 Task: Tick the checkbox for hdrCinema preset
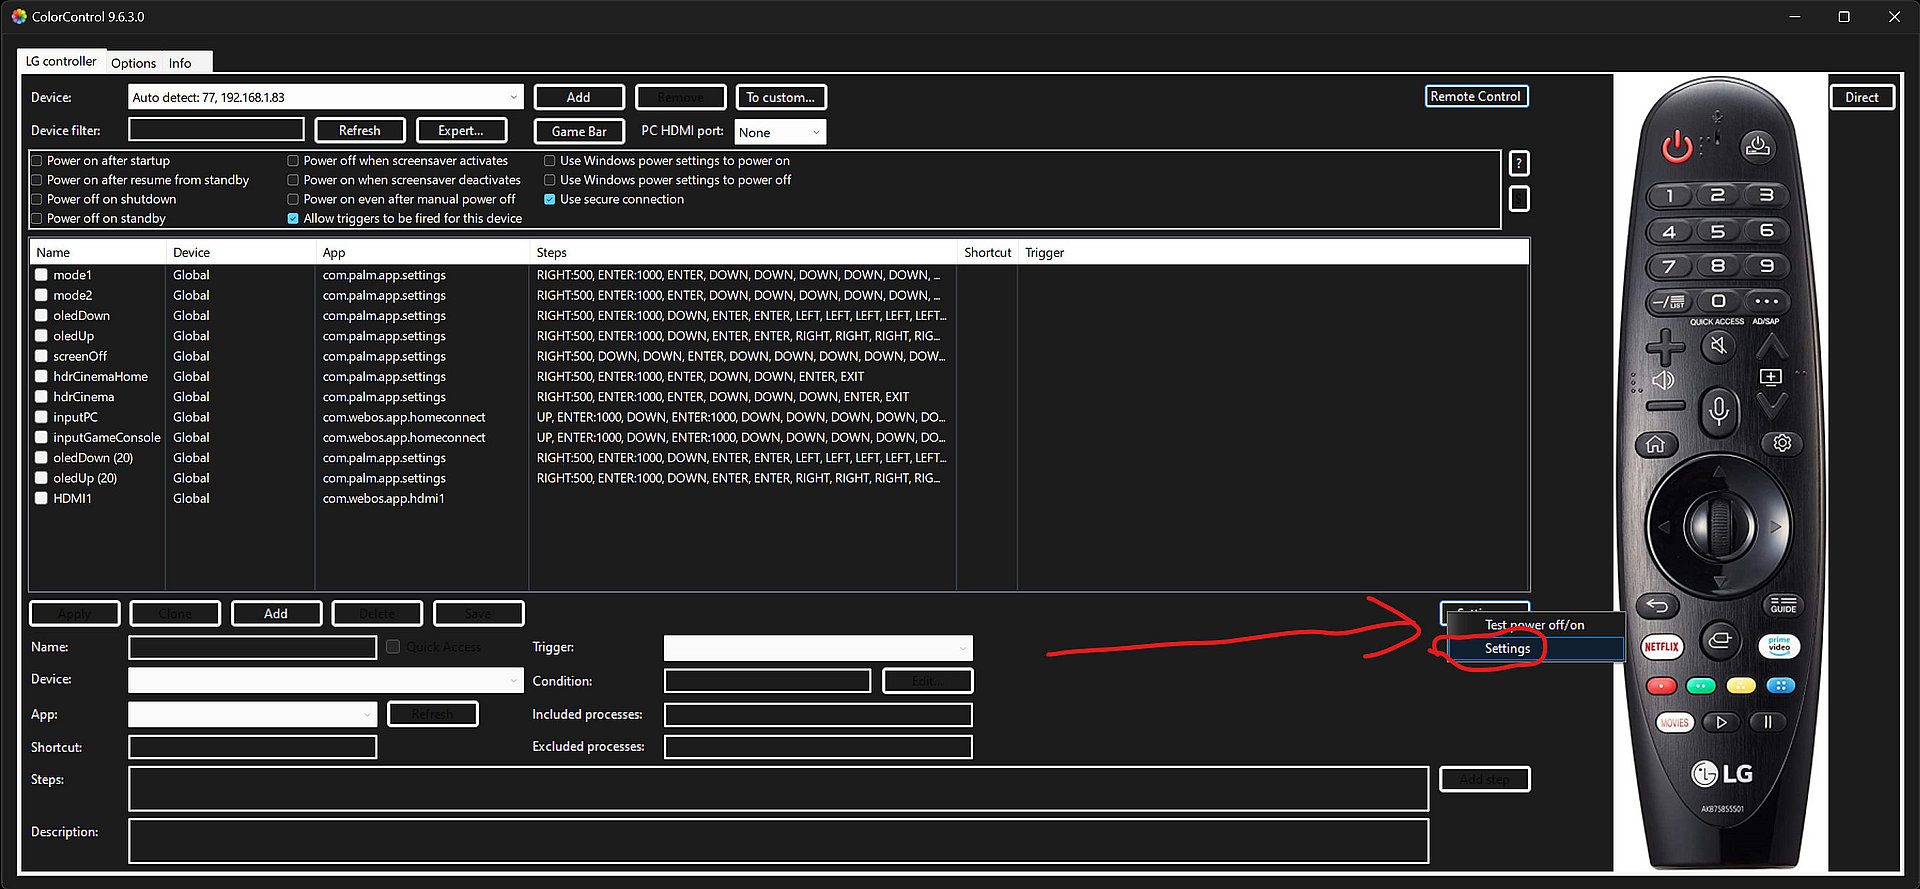tap(41, 397)
